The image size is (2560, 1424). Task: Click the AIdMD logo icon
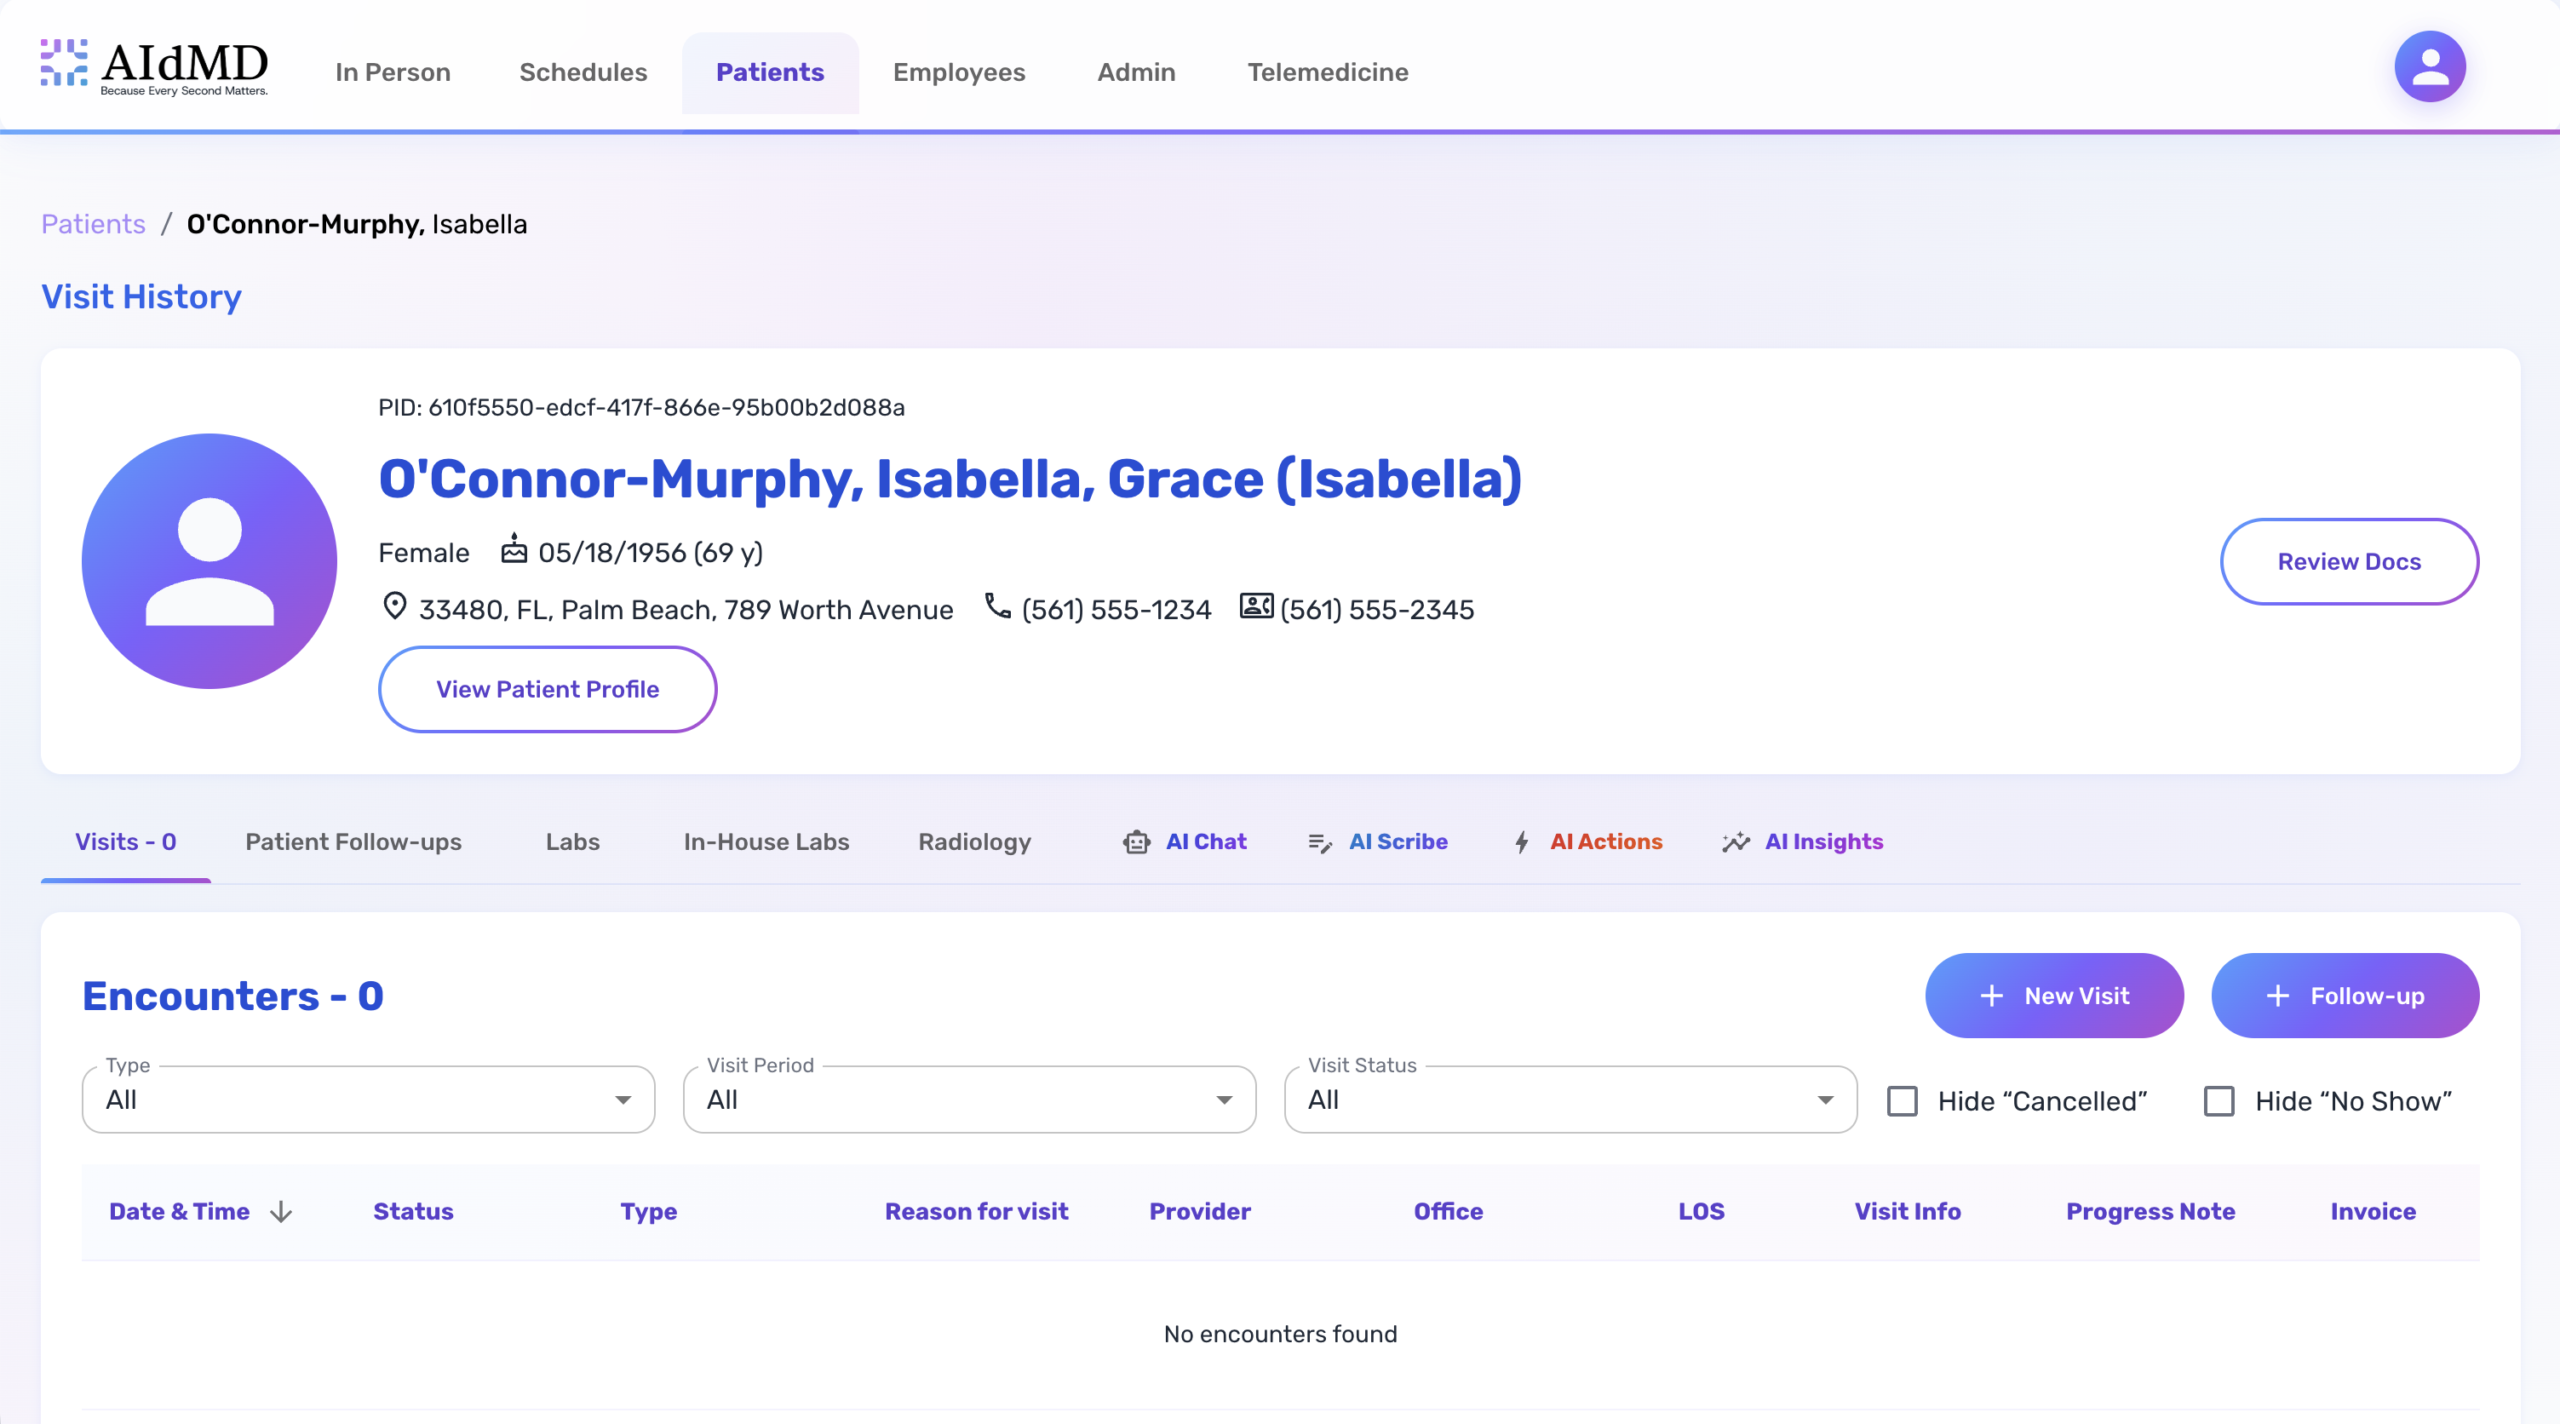[64, 63]
